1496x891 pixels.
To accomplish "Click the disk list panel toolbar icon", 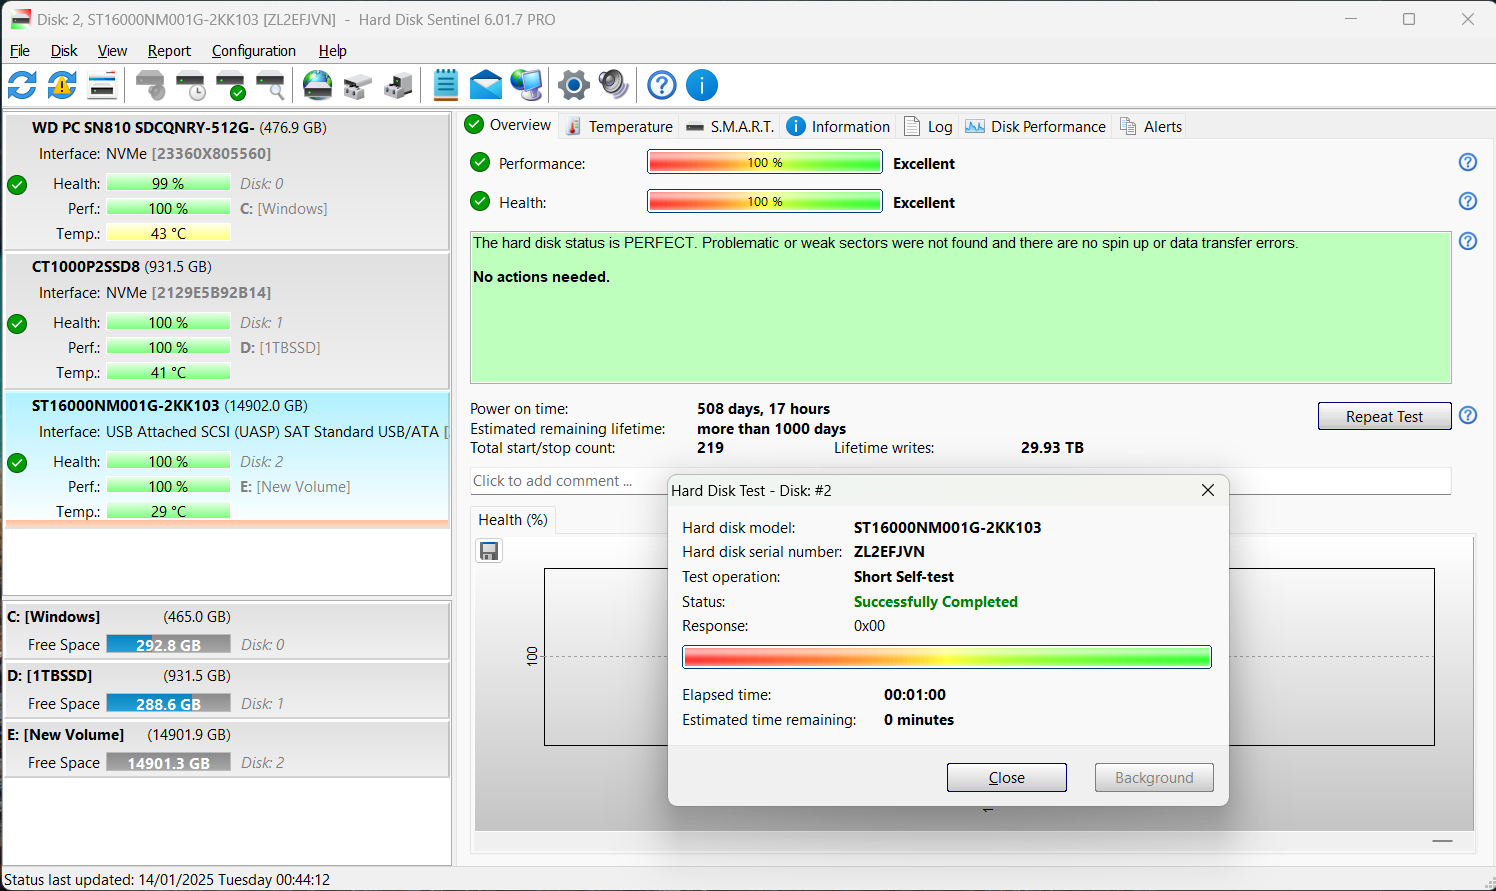I will 102,85.
